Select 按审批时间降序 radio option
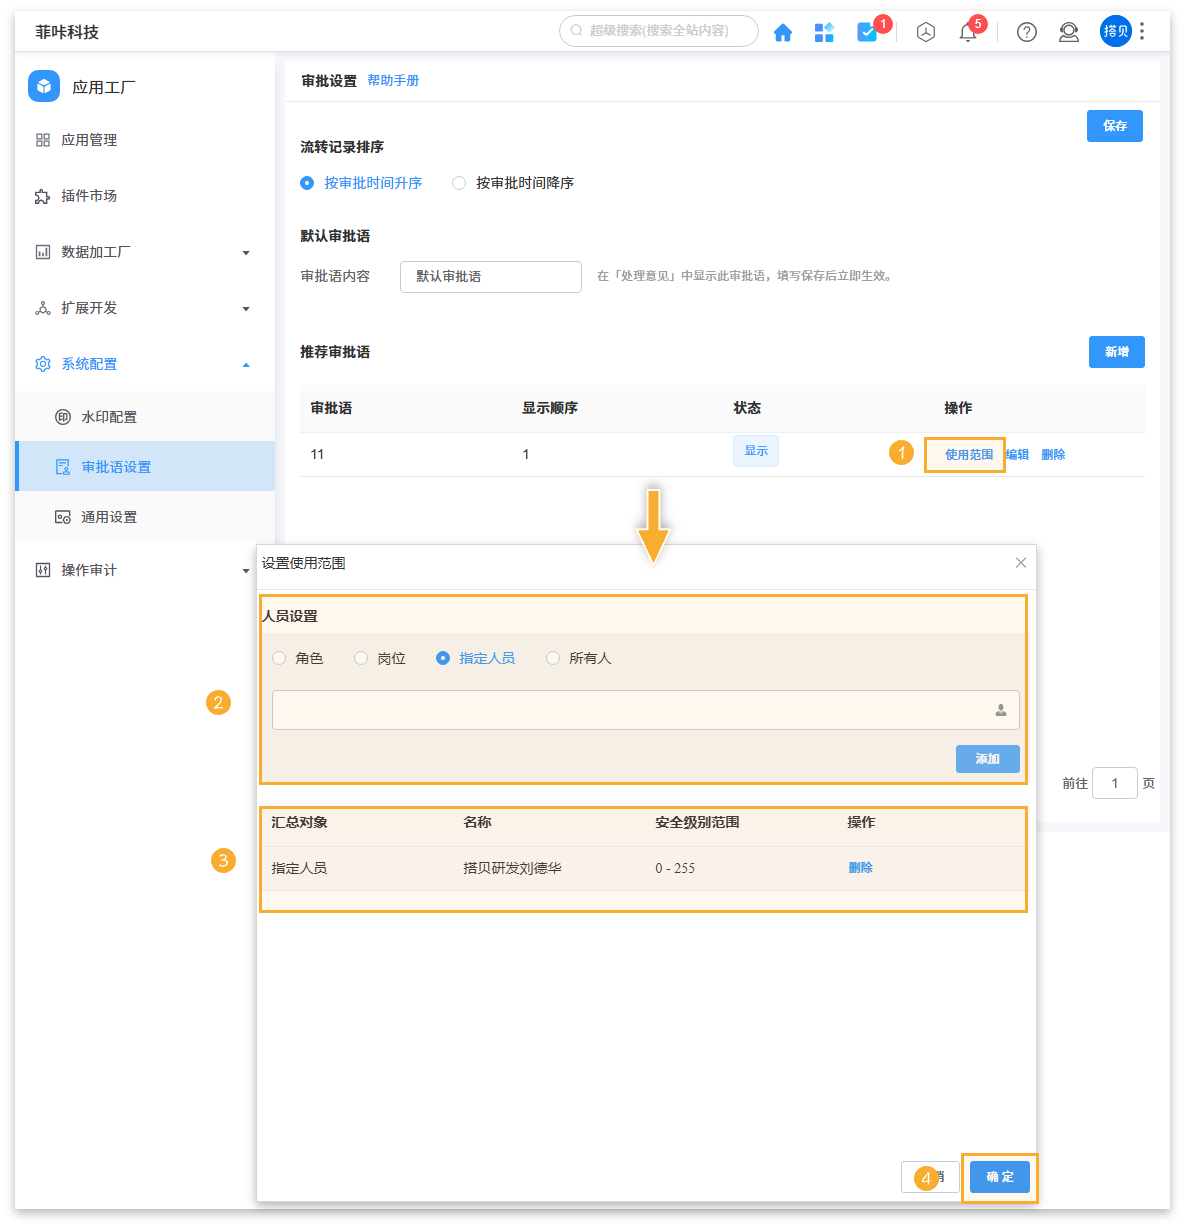Screen dimensions: 1185x1228 click(x=459, y=183)
